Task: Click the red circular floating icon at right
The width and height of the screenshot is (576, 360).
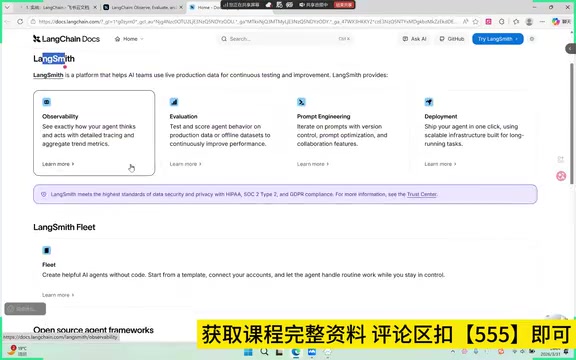Action: pyautogui.click(x=561, y=176)
